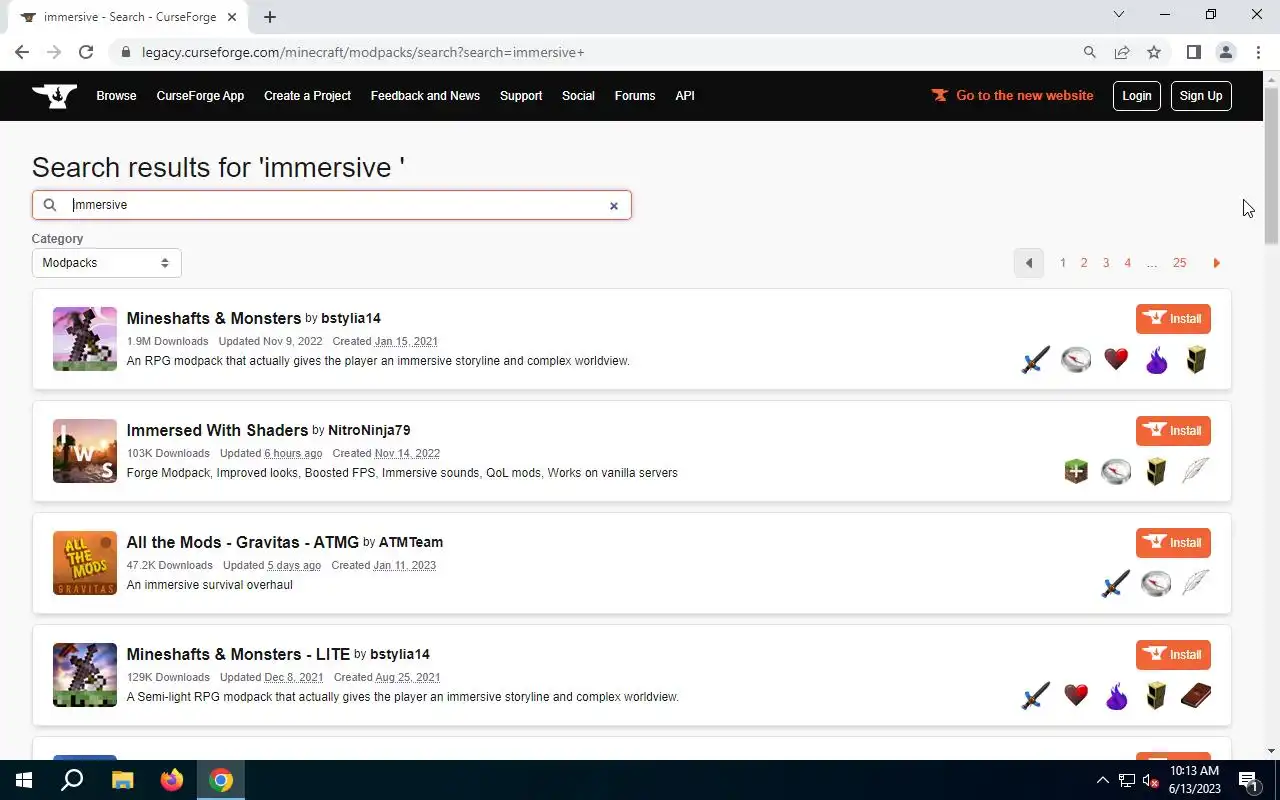
Task: Click the compass icon for All the Mods Gravitas
Action: (1156, 583)
